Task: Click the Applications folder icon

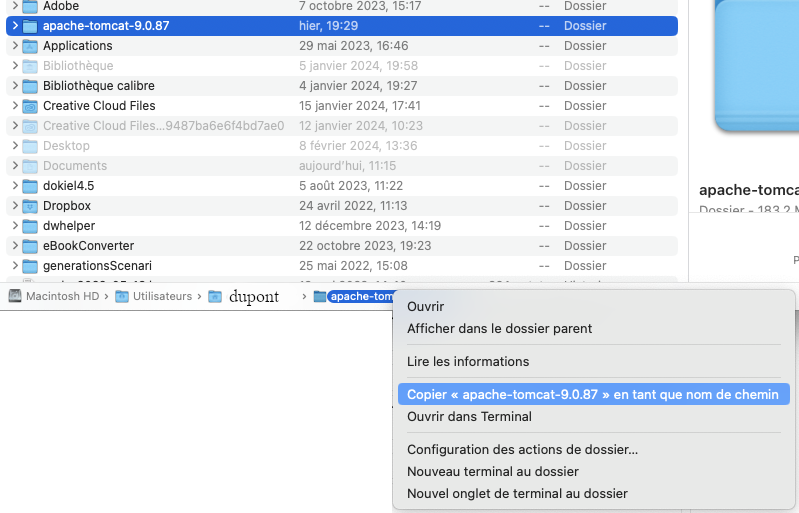Action: tap(30, 46)
